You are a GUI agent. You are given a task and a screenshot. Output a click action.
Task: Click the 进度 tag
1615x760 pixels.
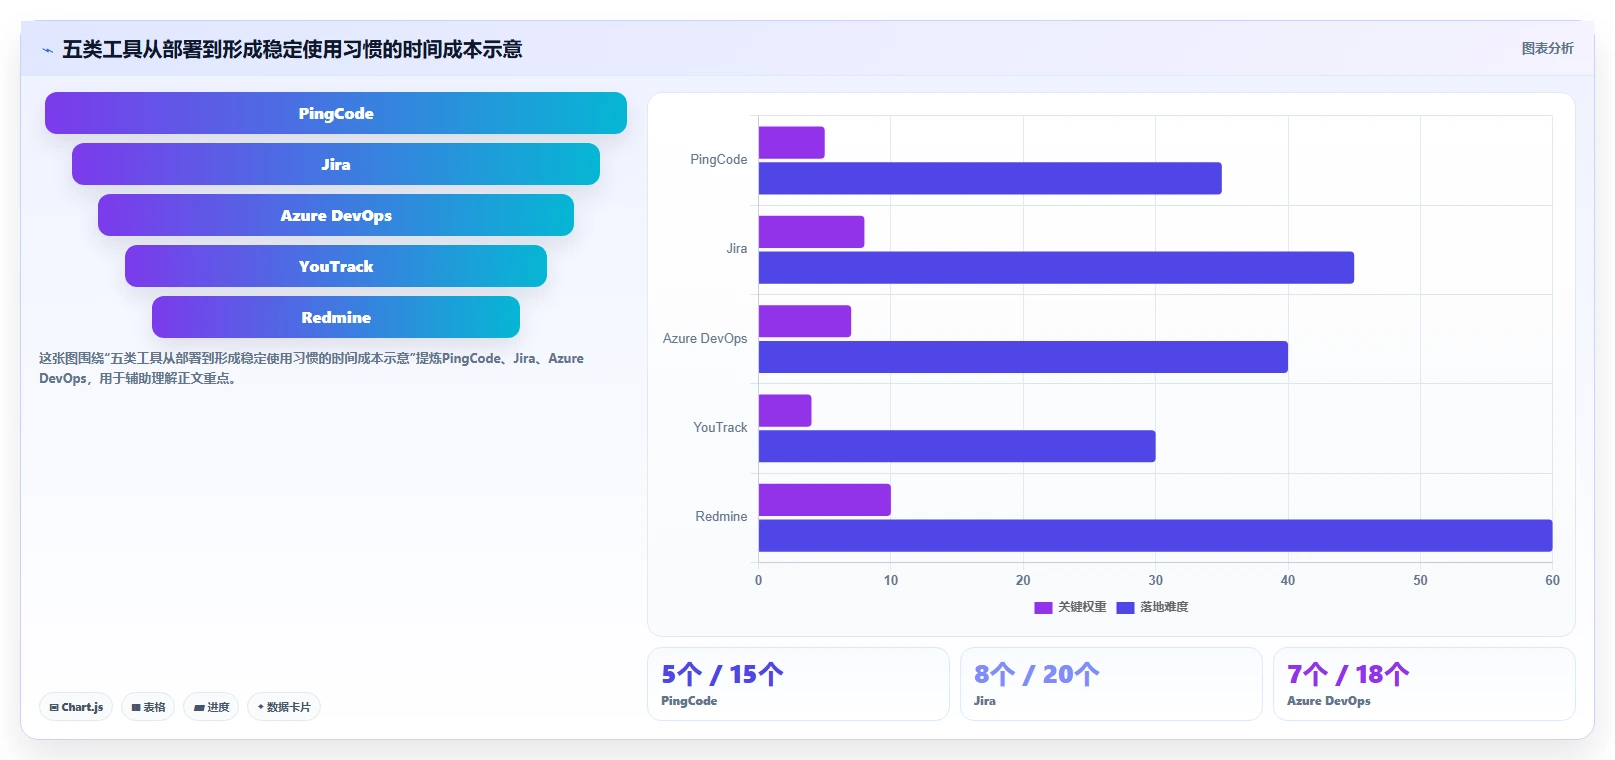pyautogui.click(x=211, y=707)
